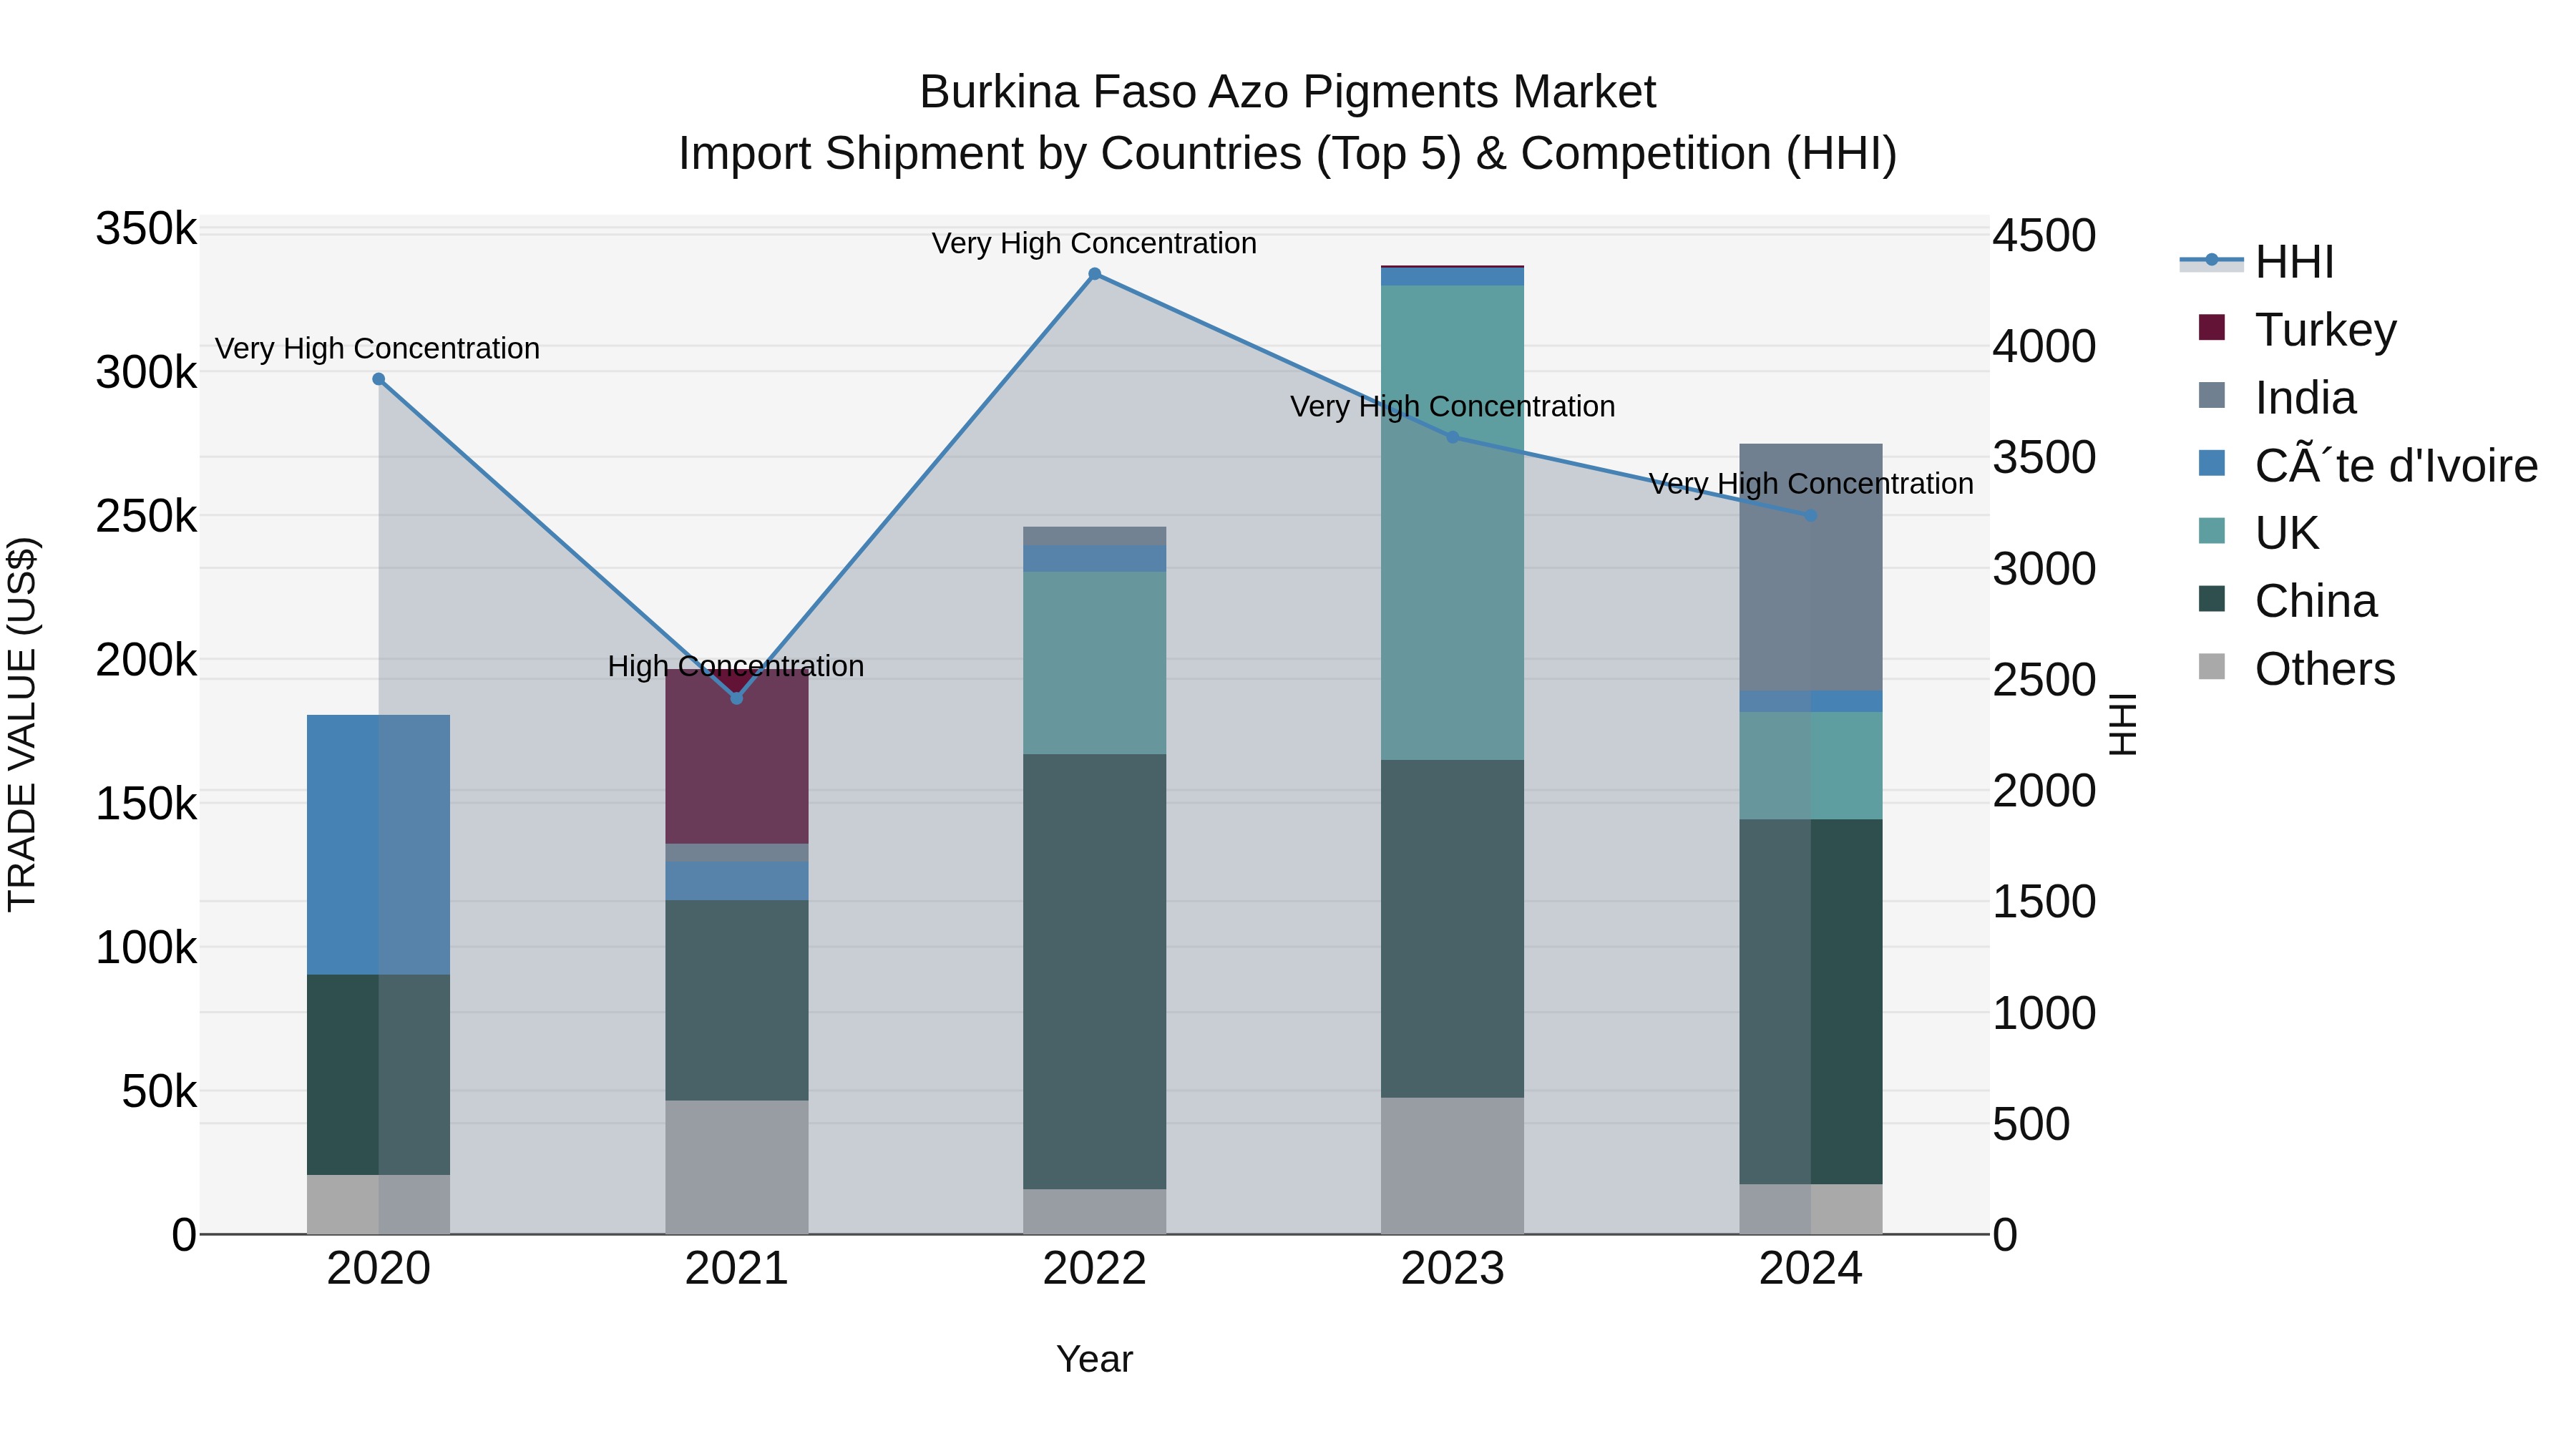Click the India segment of 2024 bar
Image resolution: width=2576 pixels, height=1449 pixels.
(1811, 567)
